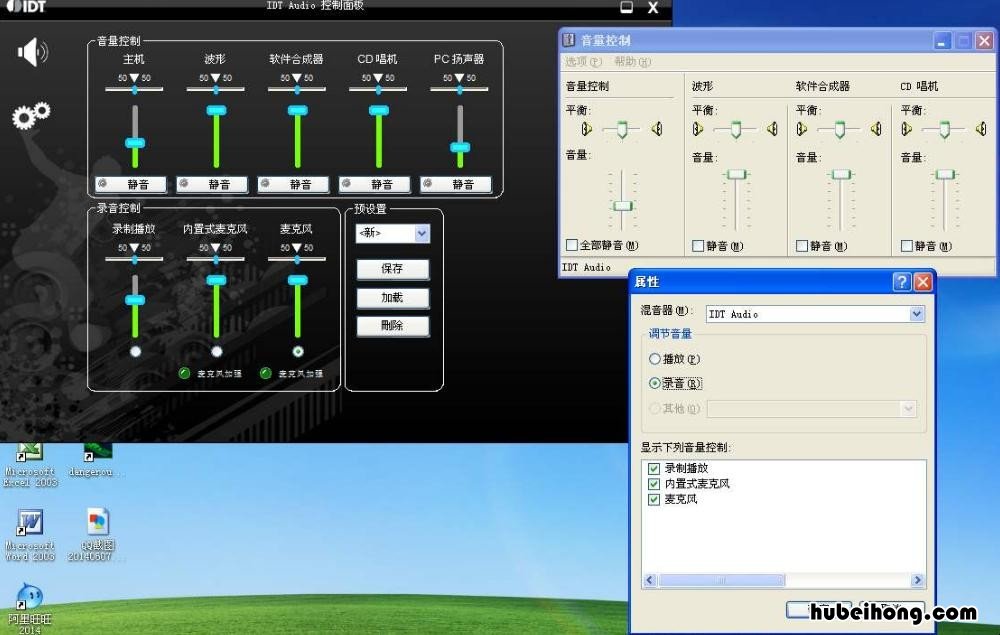Click the IDT logo in the panel header
The width and height of the screenshot is (1000, 635).
tap(26, 6)
